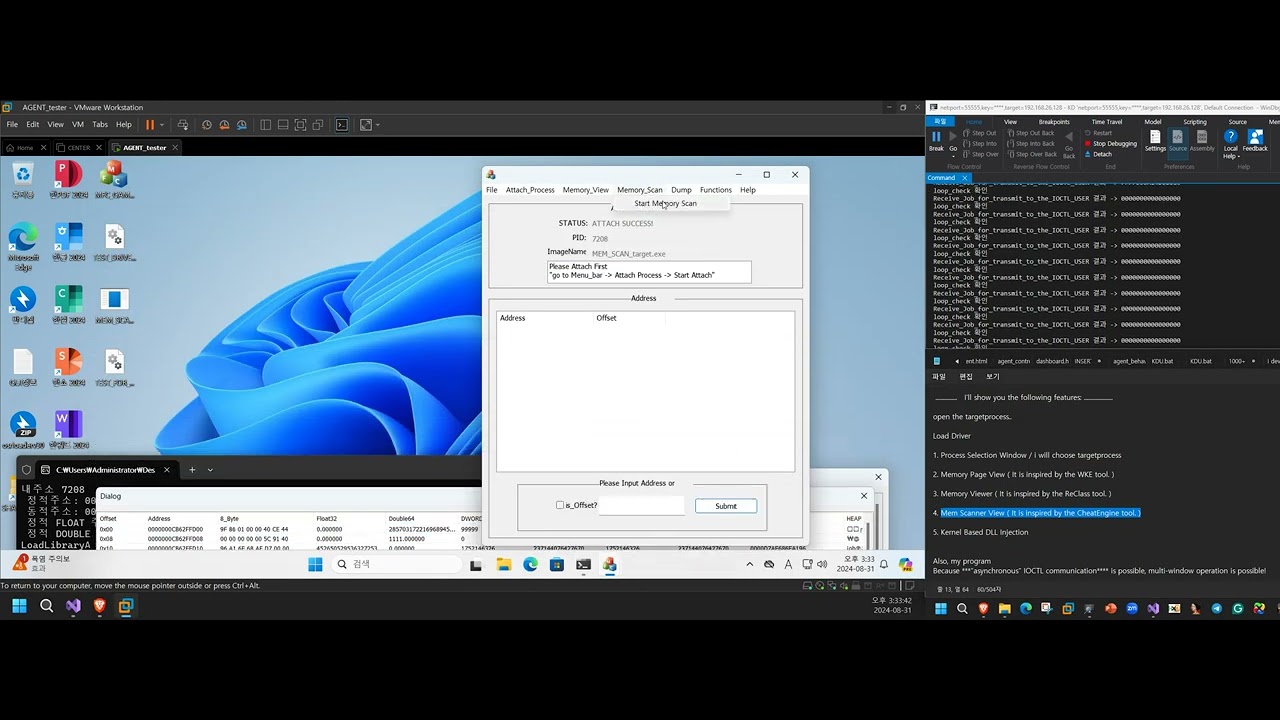Click Step Over in WinDbg flow control
1280x720 pixels.
pyautogui.click(x=979, y=155)
